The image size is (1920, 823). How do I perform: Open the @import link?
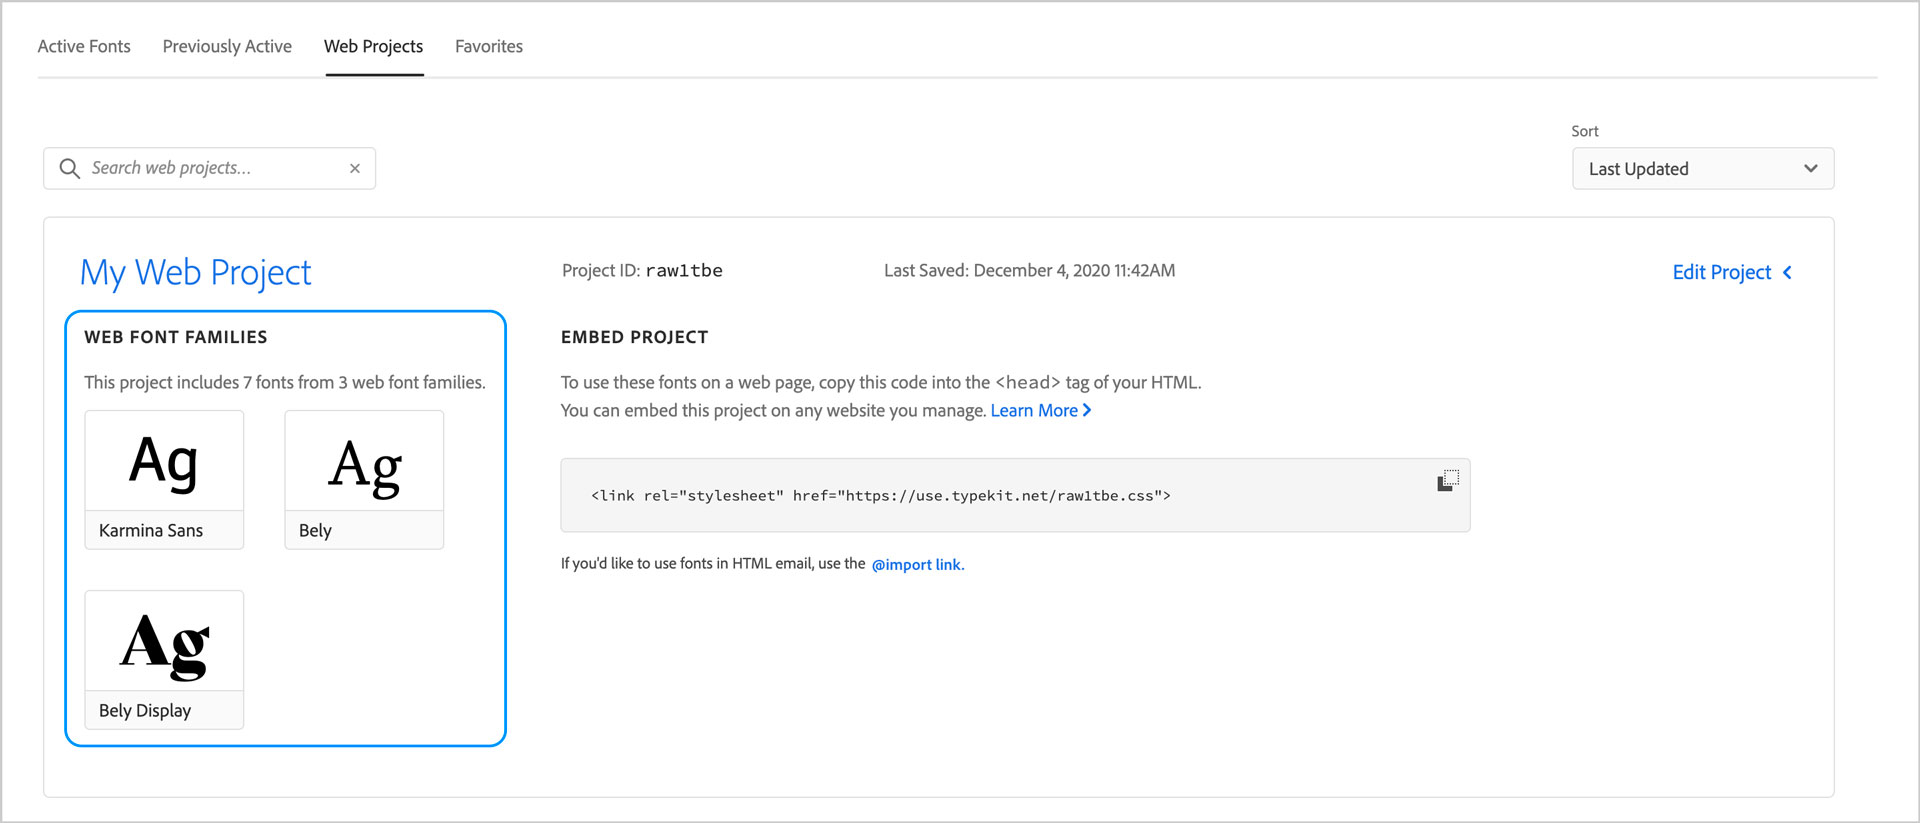[918, 564]
